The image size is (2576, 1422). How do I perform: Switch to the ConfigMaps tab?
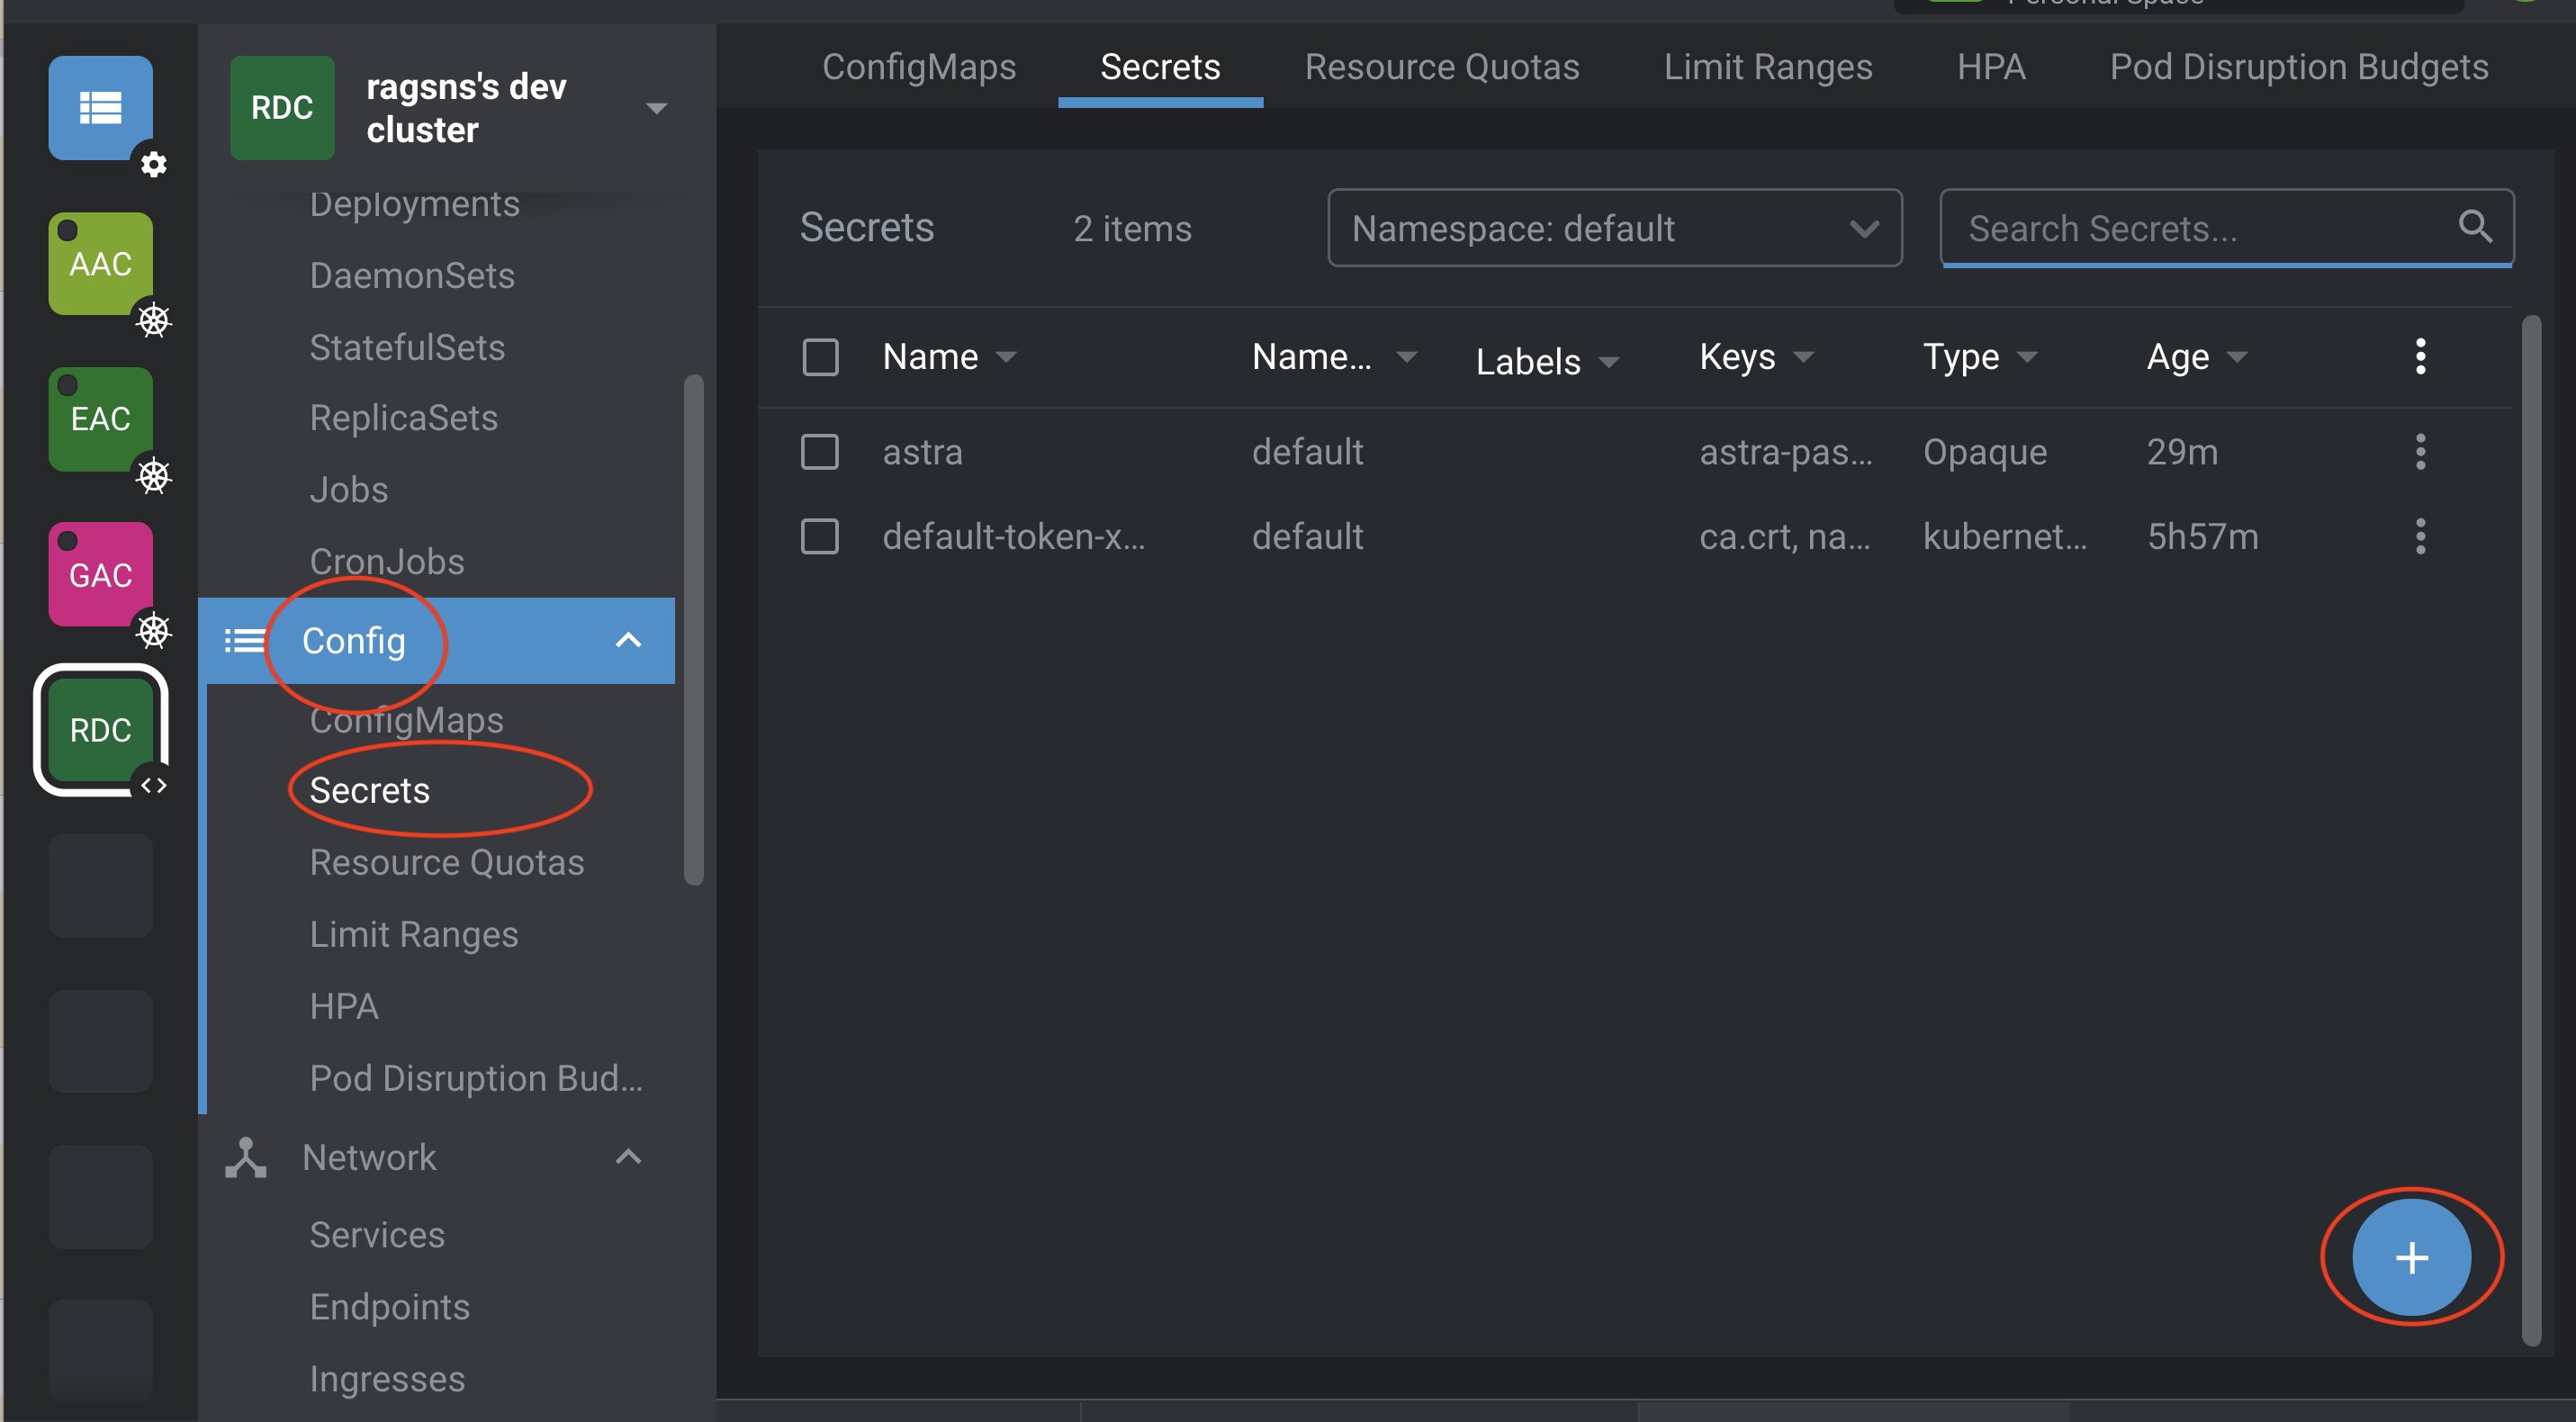tap(918, 67)
